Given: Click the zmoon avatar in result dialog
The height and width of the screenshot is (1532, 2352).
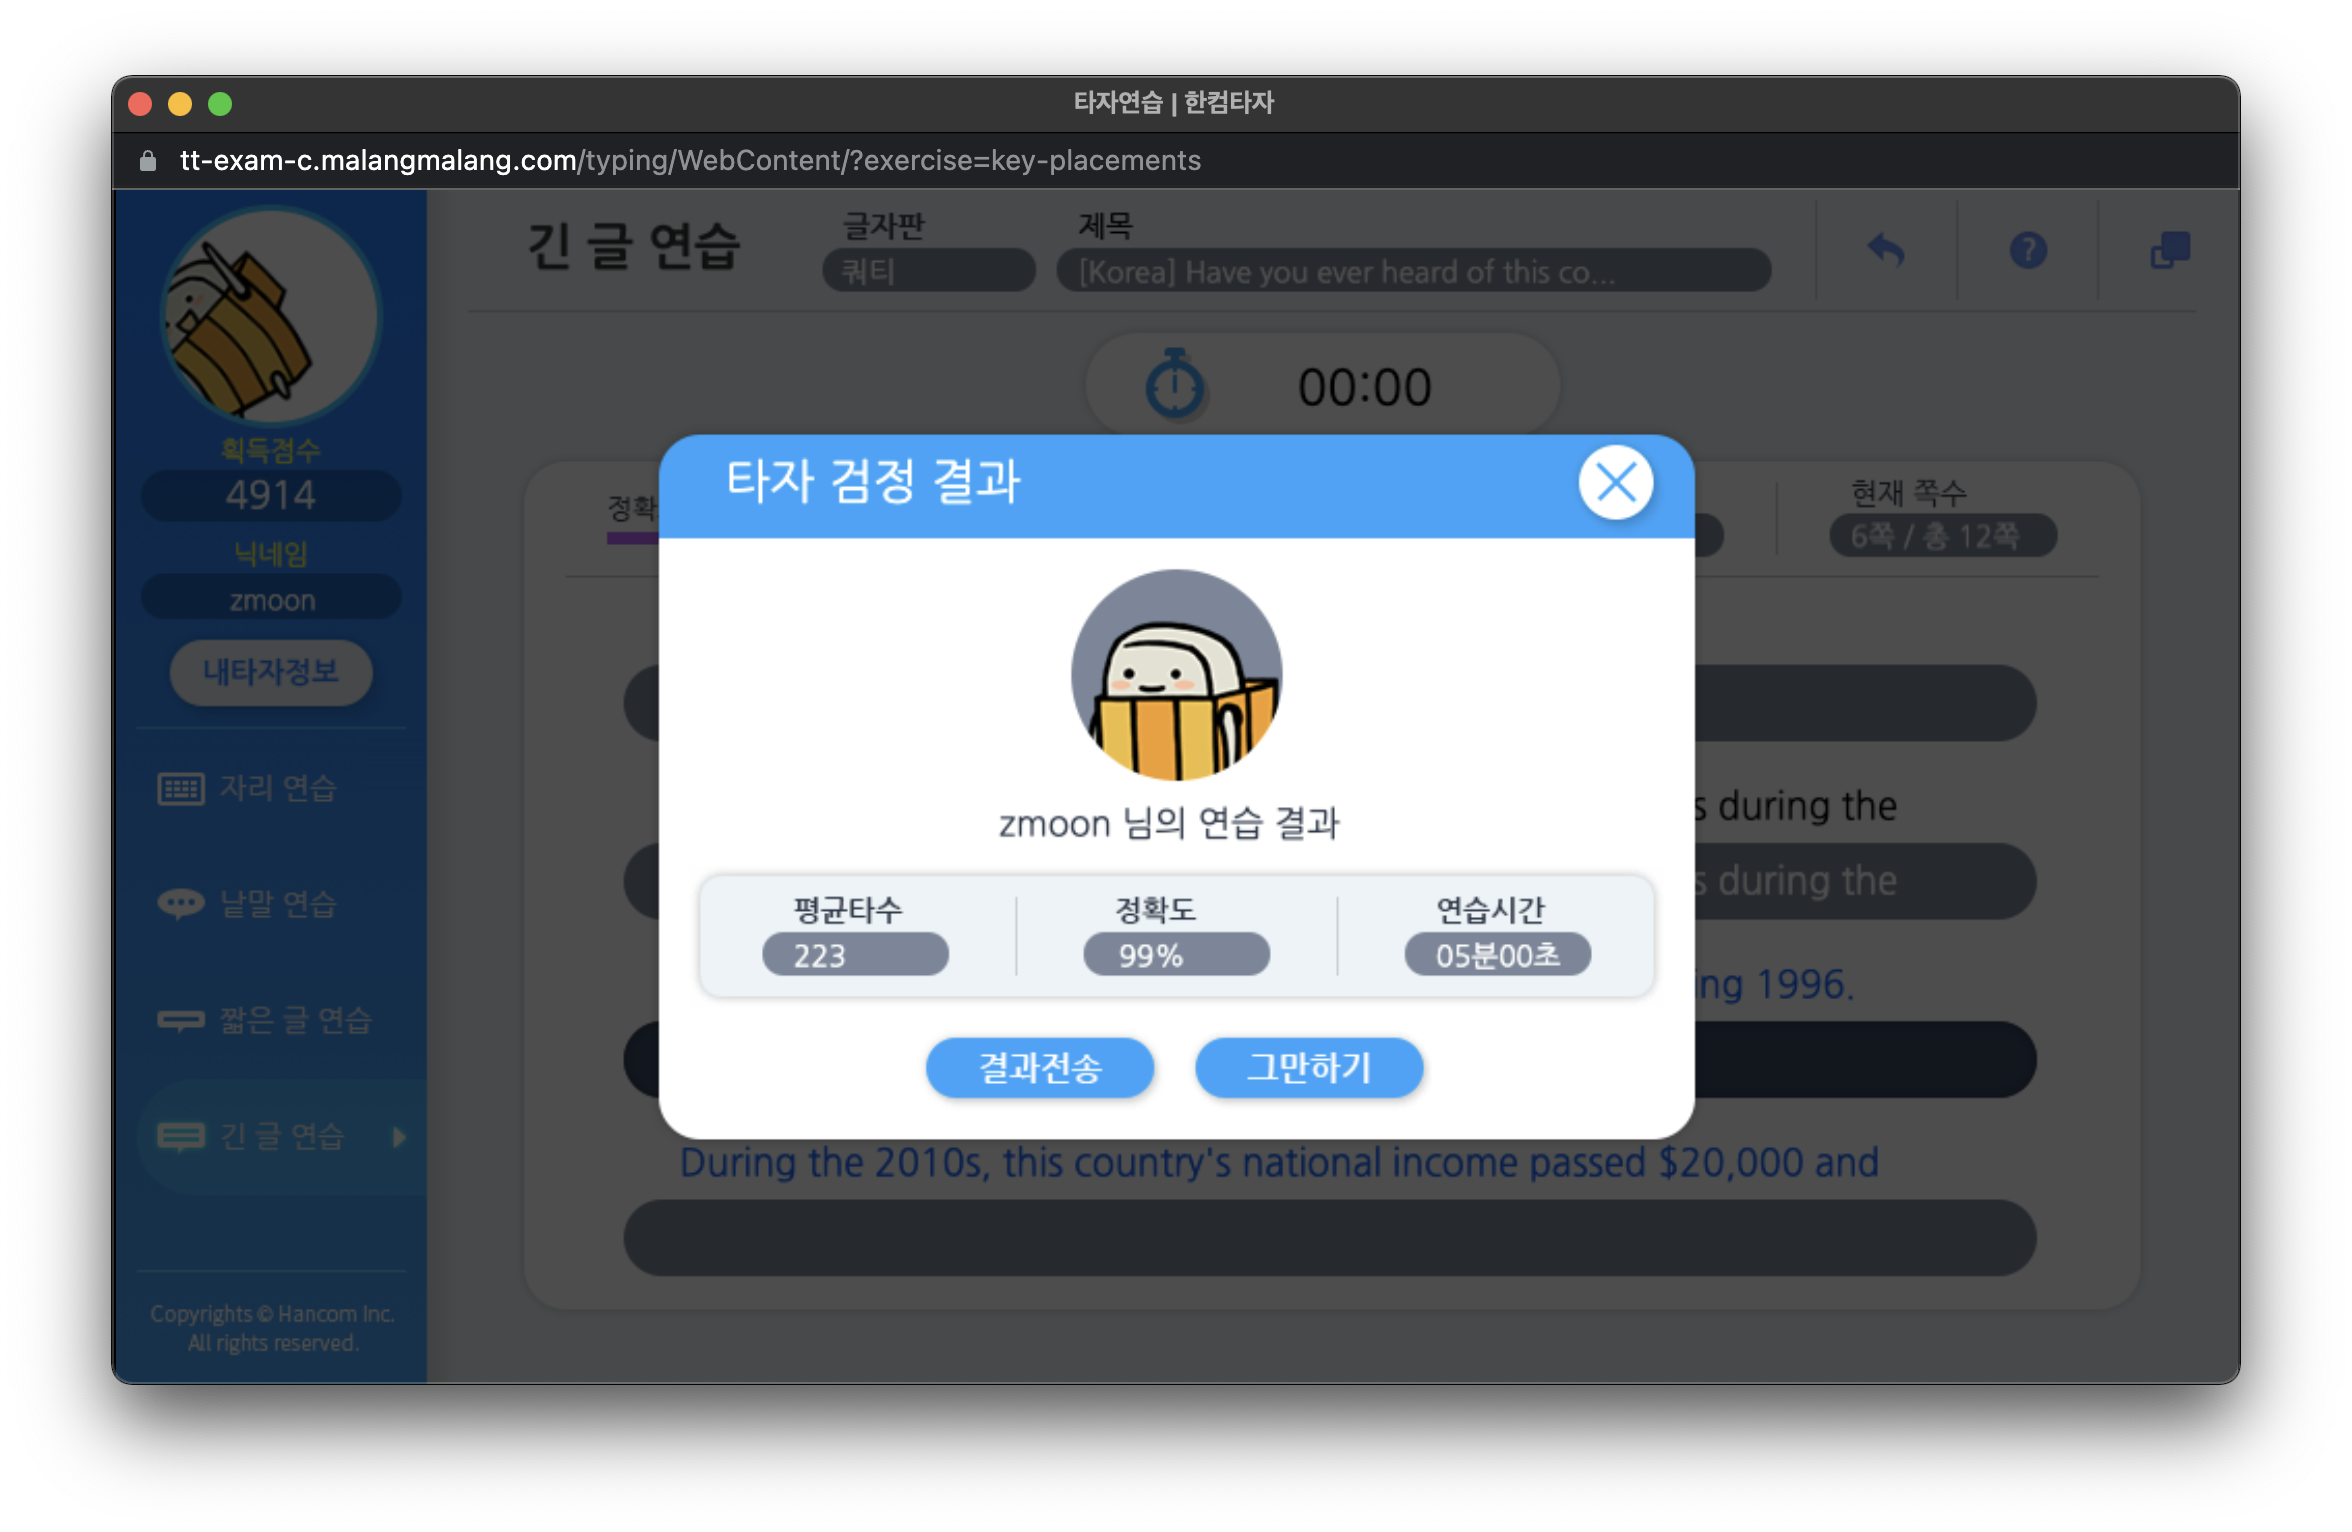Looking at the screenshot, I should (1176, 675).
